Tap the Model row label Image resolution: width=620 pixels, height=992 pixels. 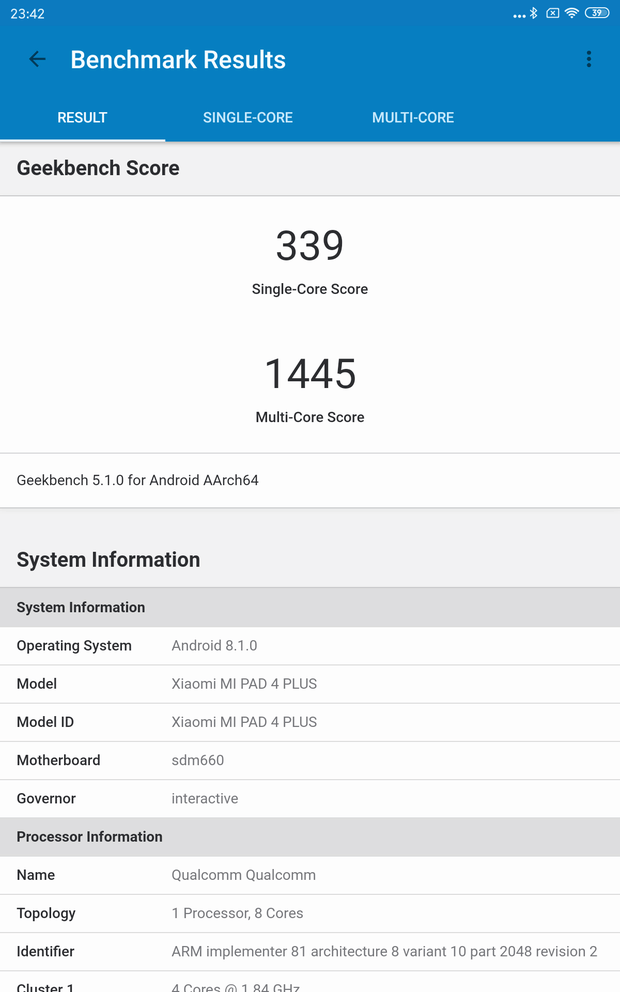click(37, 684)
